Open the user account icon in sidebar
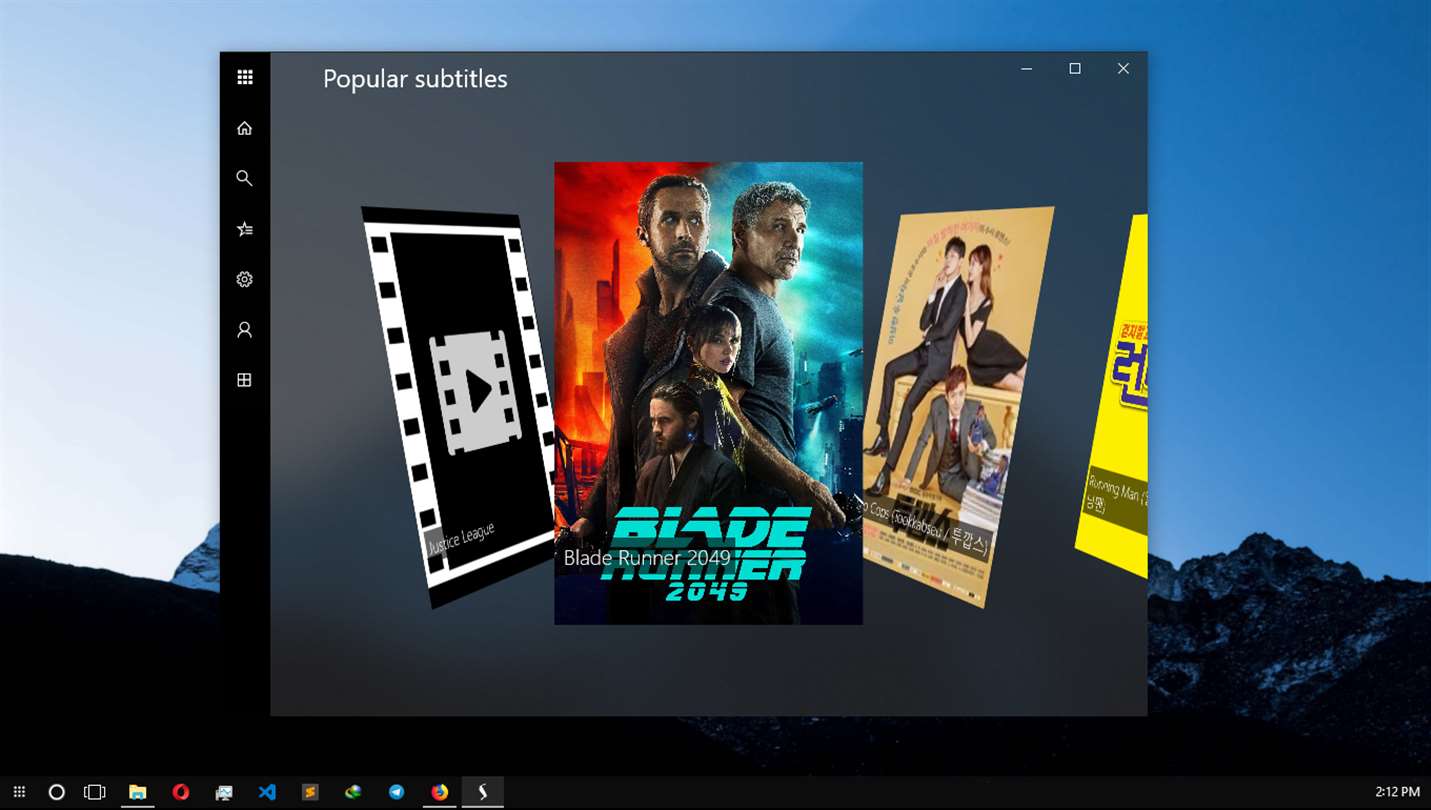This screenshot has width=1431, height=810. [244, 329]
